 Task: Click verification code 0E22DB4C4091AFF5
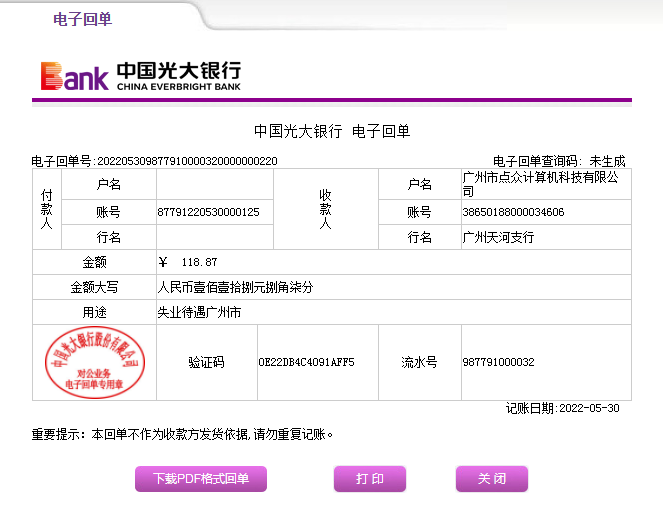[307, 362]
